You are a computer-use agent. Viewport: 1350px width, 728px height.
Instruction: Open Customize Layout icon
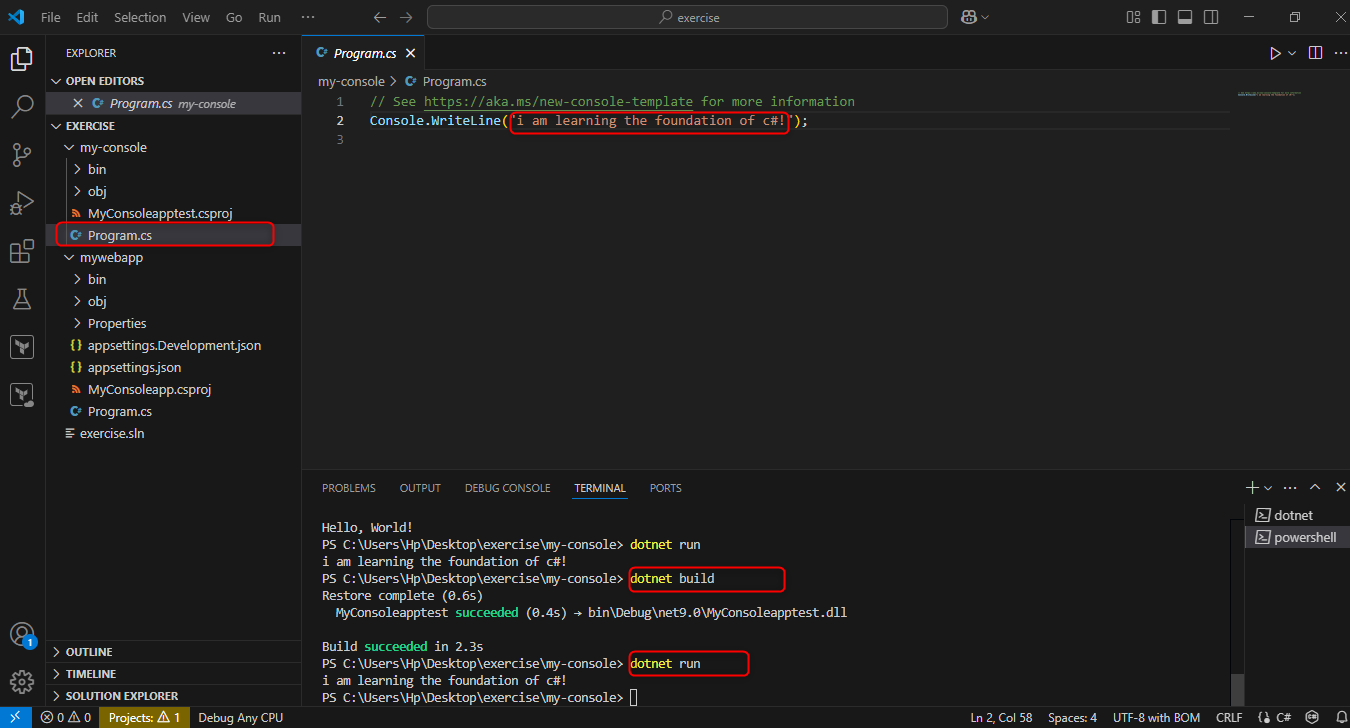coord(1133,17)
